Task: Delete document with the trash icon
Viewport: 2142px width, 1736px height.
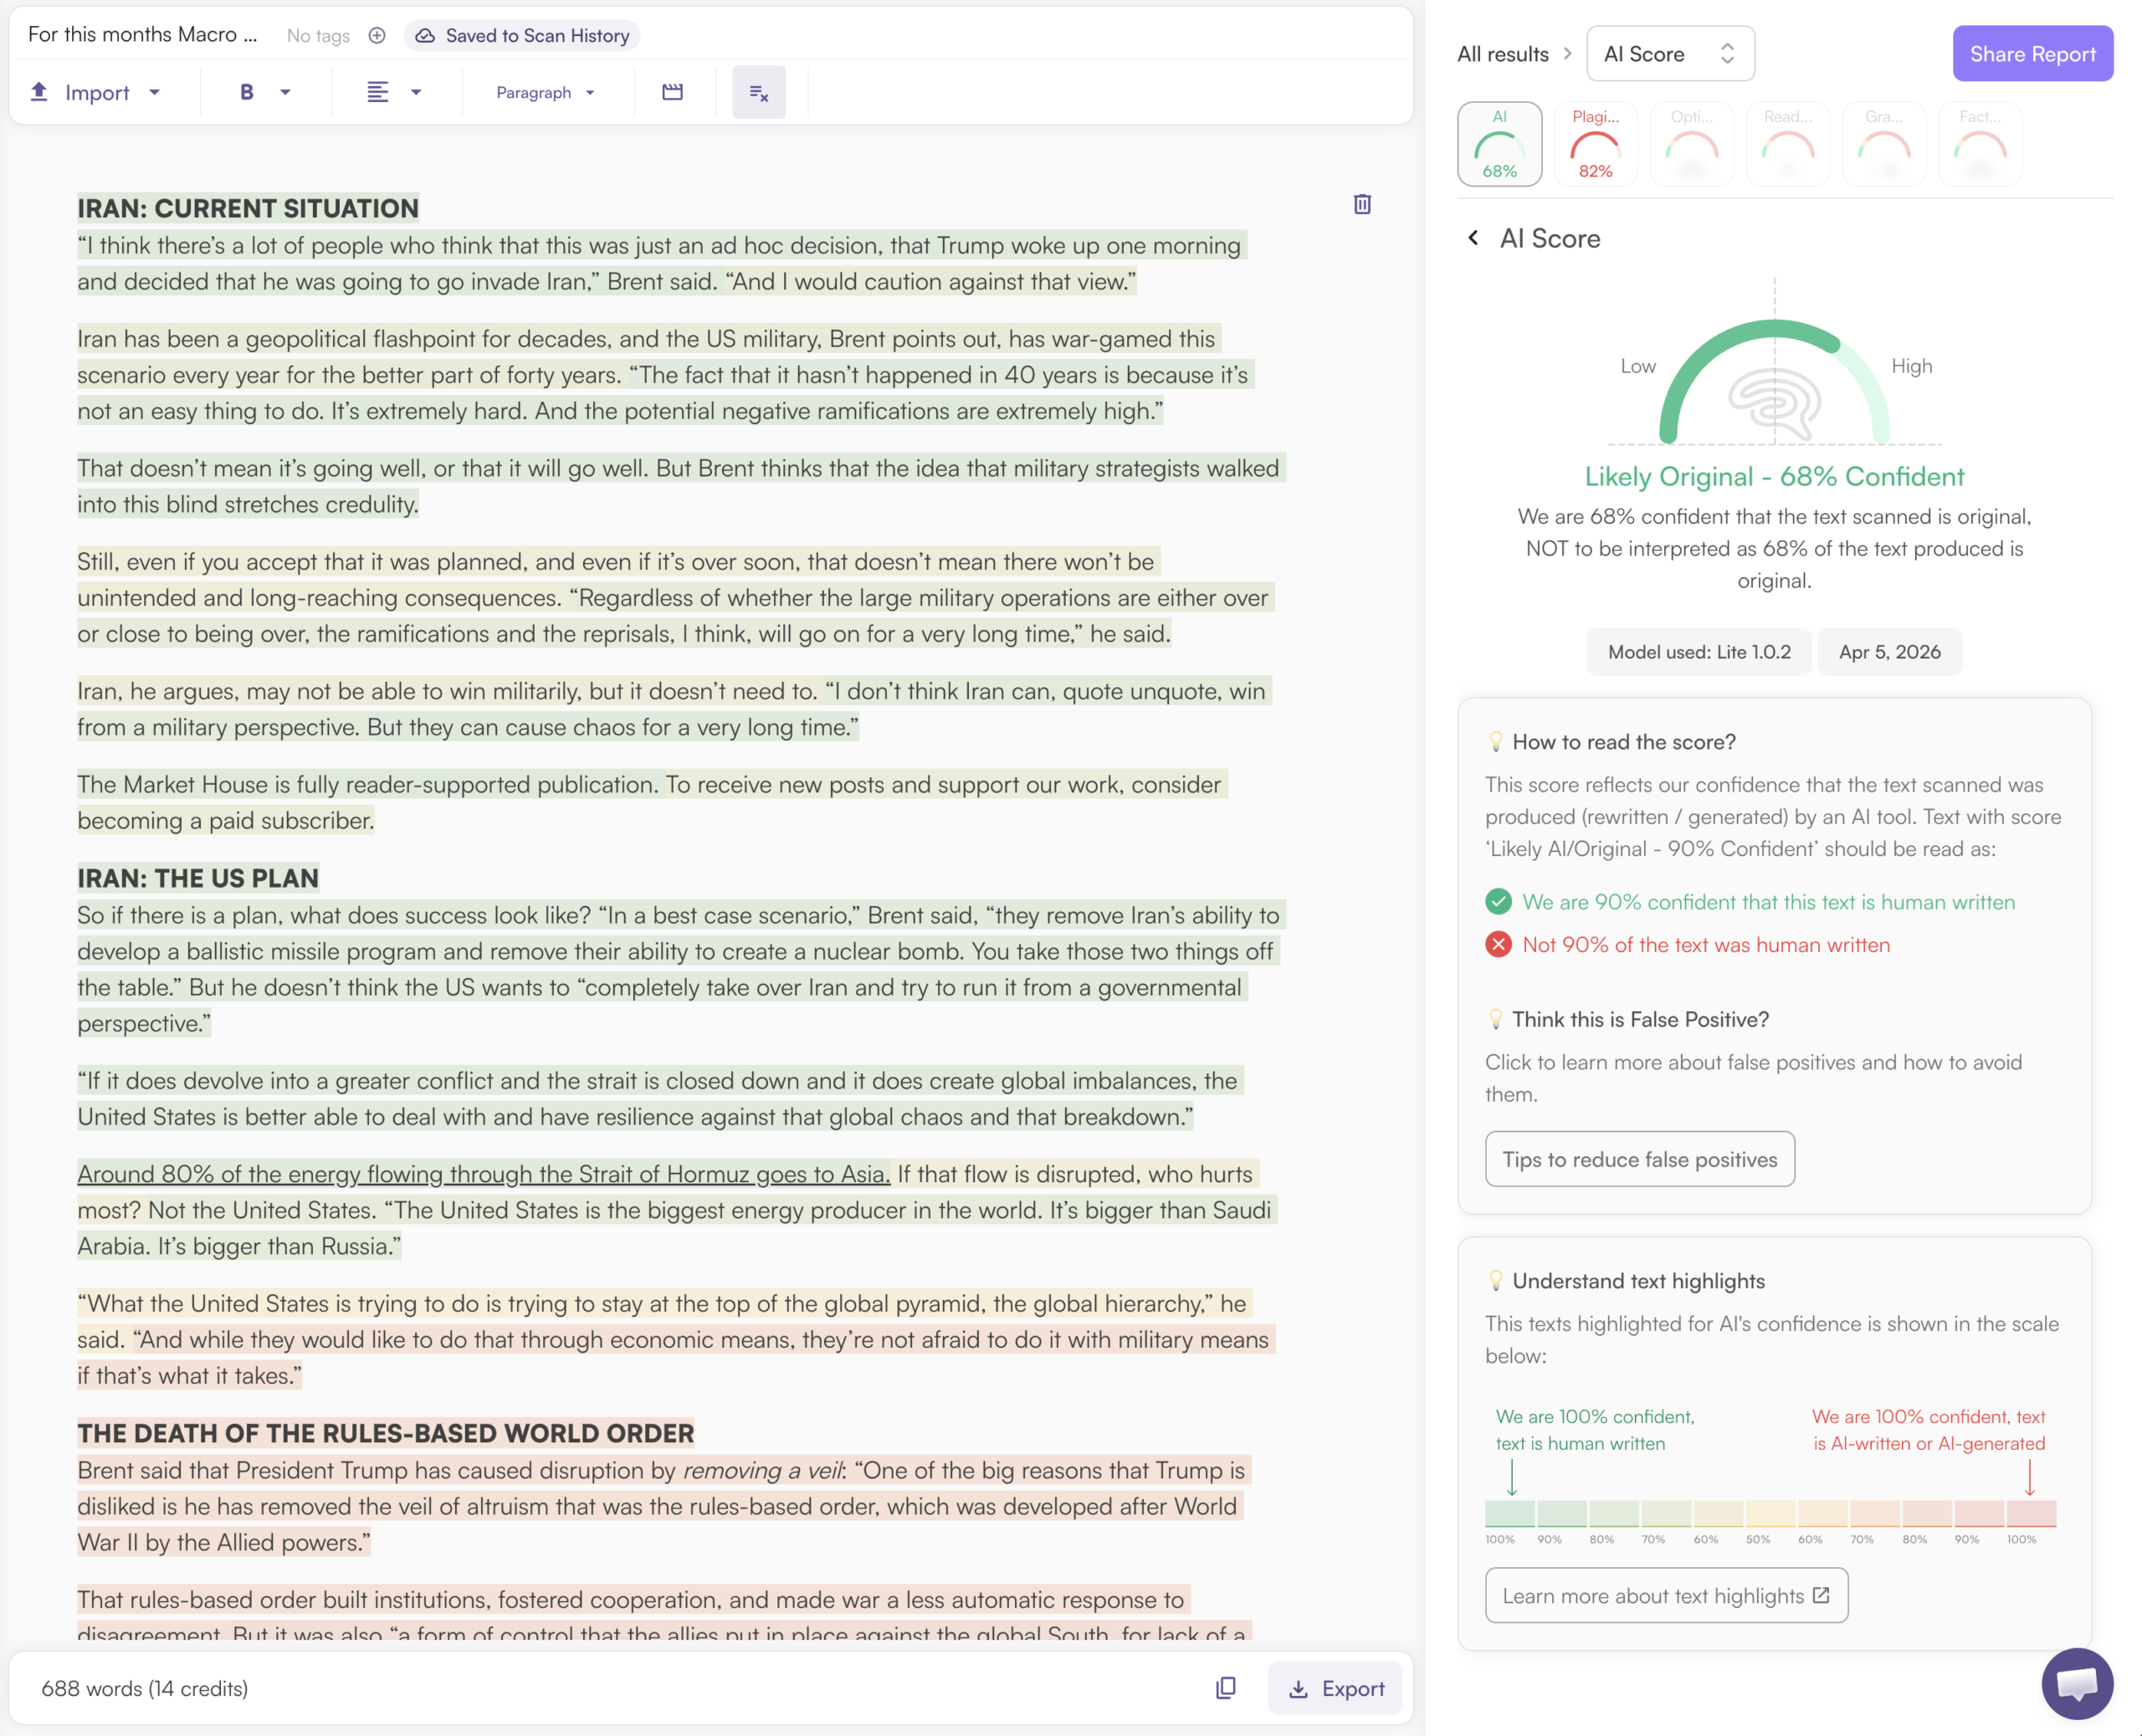Action: click(1361, 204)
